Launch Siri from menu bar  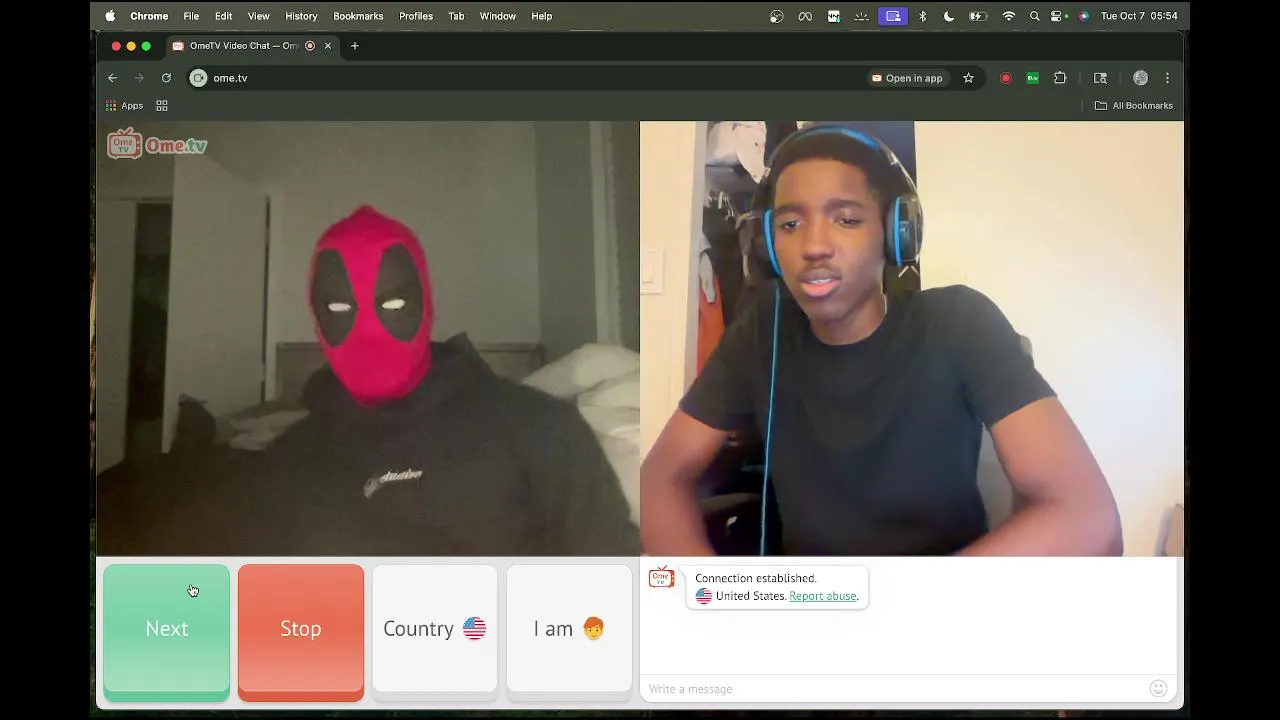[x=1084, y=16]
